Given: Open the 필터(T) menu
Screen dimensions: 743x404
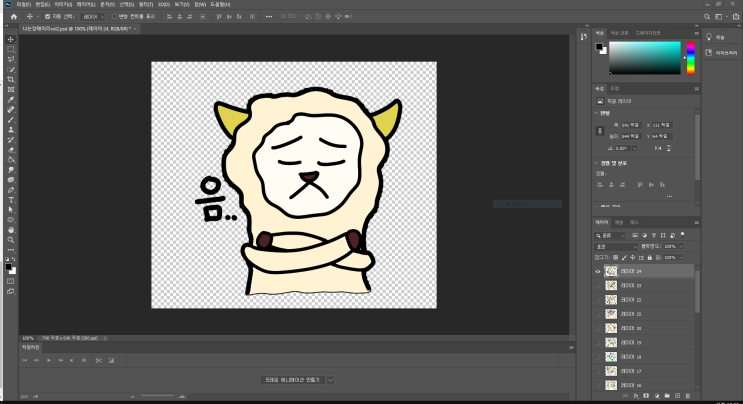Looking at the screenshot, I should pos(146,4).
